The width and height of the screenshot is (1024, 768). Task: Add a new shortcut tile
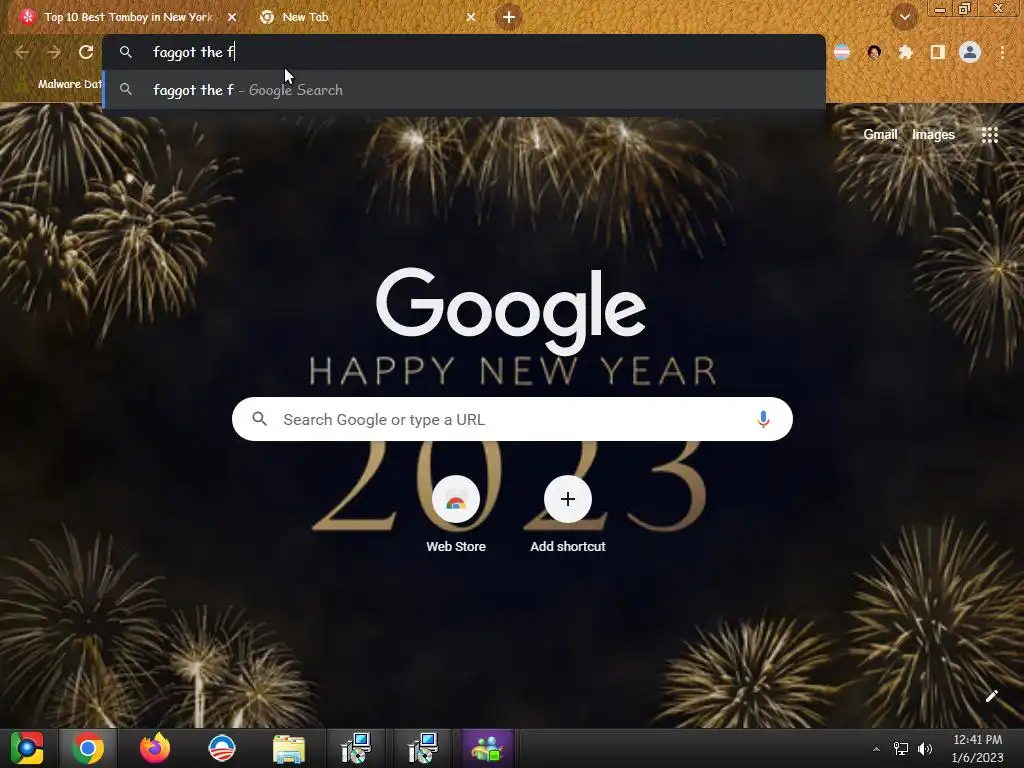point(568,515)
